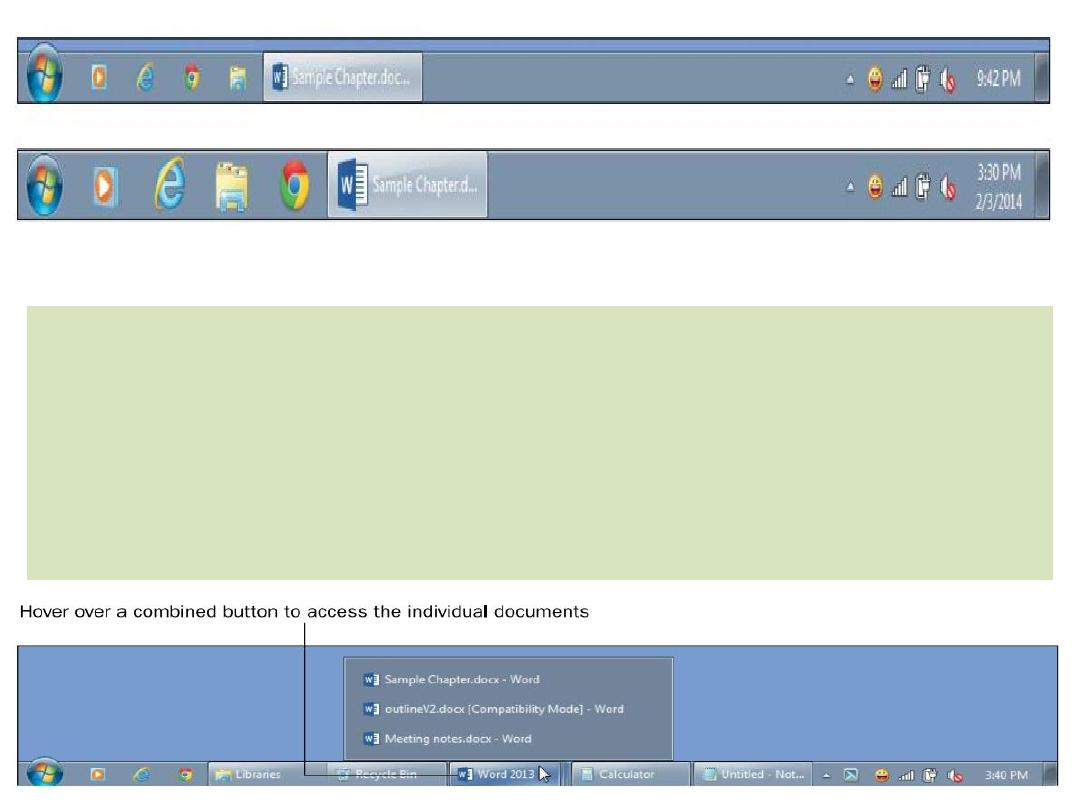Screen dimensions: 1080x810
Task: Open File Explorer in the 3:30 PM taskbar
Action: pyautogui.click(x=231, y=186)
